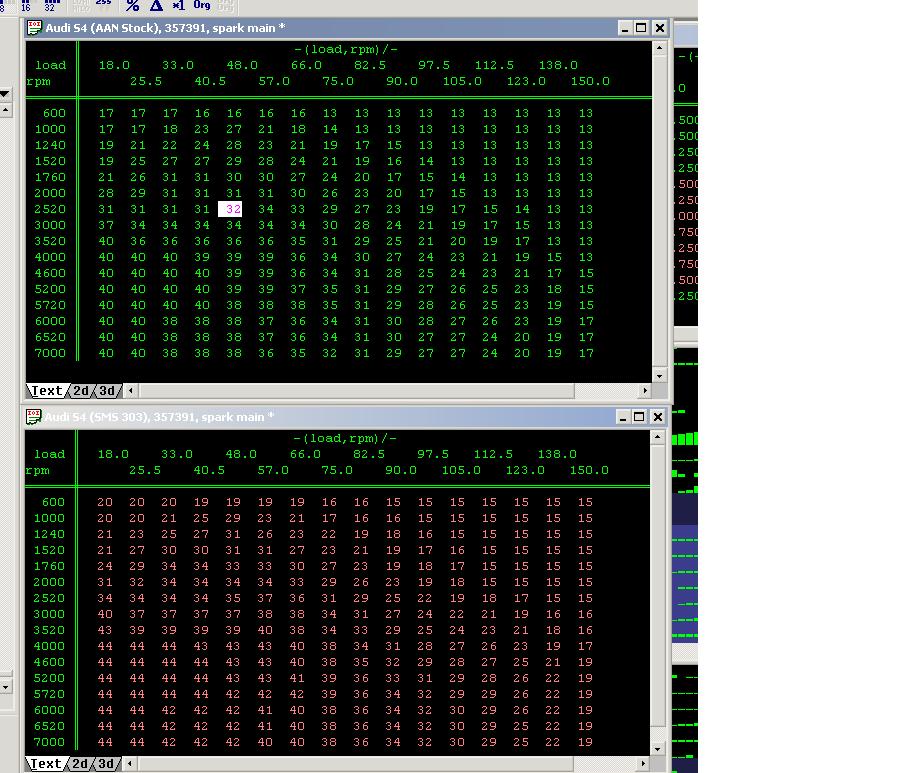Click down arrow of AAN Stock vertical scrollbar
922x773 pixels.
[x=660, y=376]
